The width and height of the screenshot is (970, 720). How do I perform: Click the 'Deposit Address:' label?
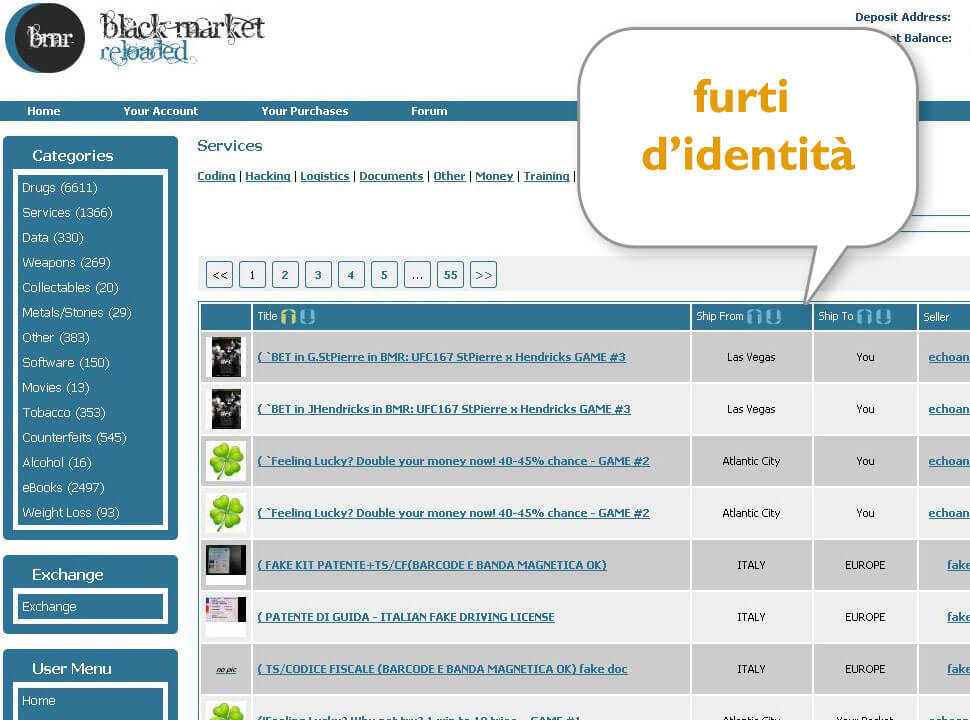click(x=903, y=17)
